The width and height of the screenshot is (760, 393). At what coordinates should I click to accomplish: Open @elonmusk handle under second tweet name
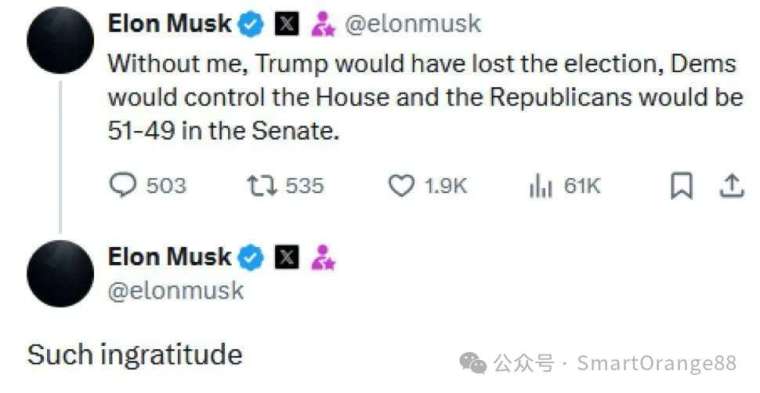click(x=175, y=291)
